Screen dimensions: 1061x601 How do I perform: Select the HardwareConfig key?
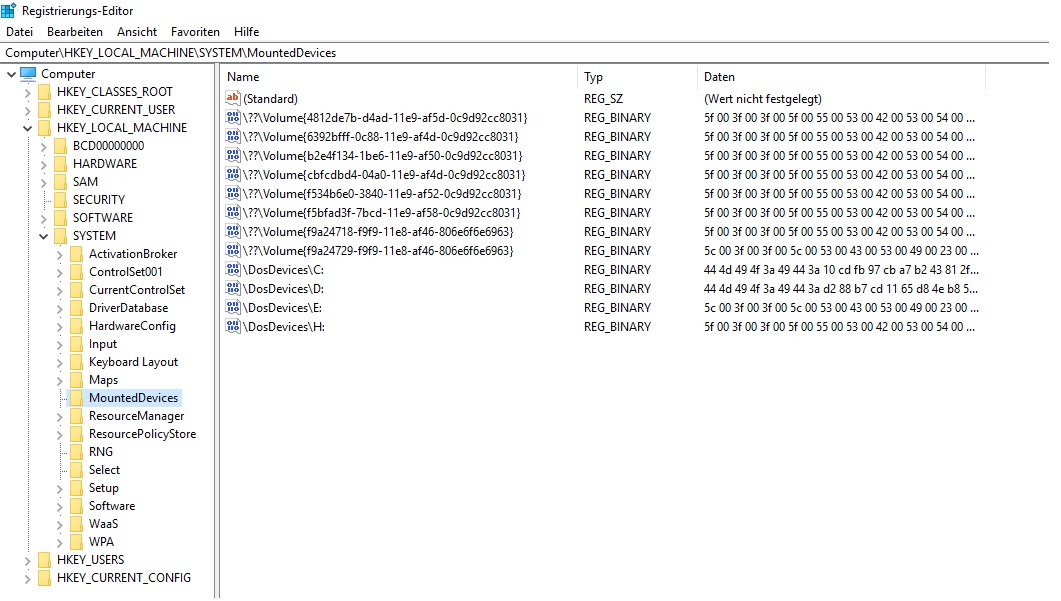[x=132, y=326]
